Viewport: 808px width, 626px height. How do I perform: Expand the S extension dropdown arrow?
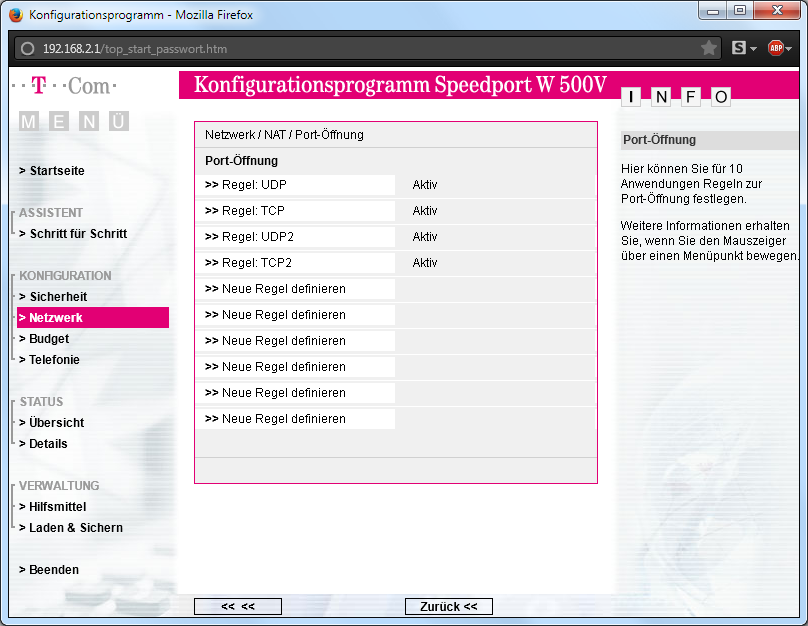(753, 49)
